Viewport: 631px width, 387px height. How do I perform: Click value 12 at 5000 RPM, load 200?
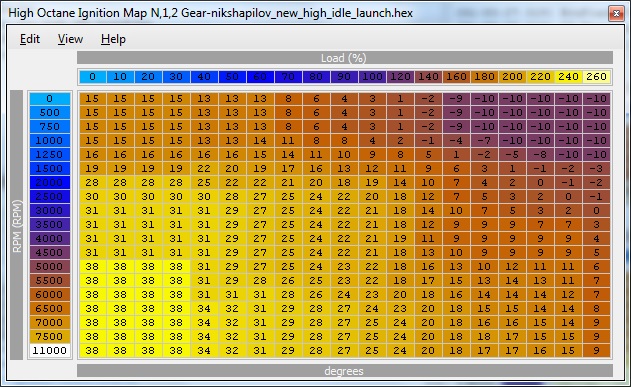pyautogui.click(x=512, y=266)
